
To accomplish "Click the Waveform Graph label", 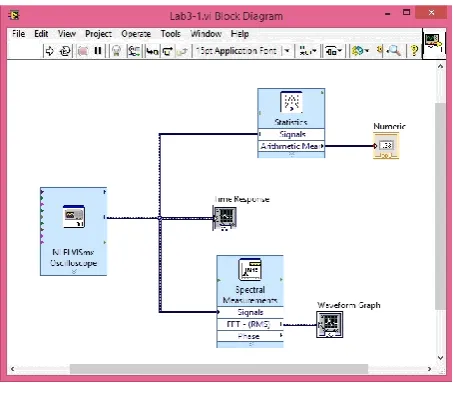I will [x=349, y=305].
